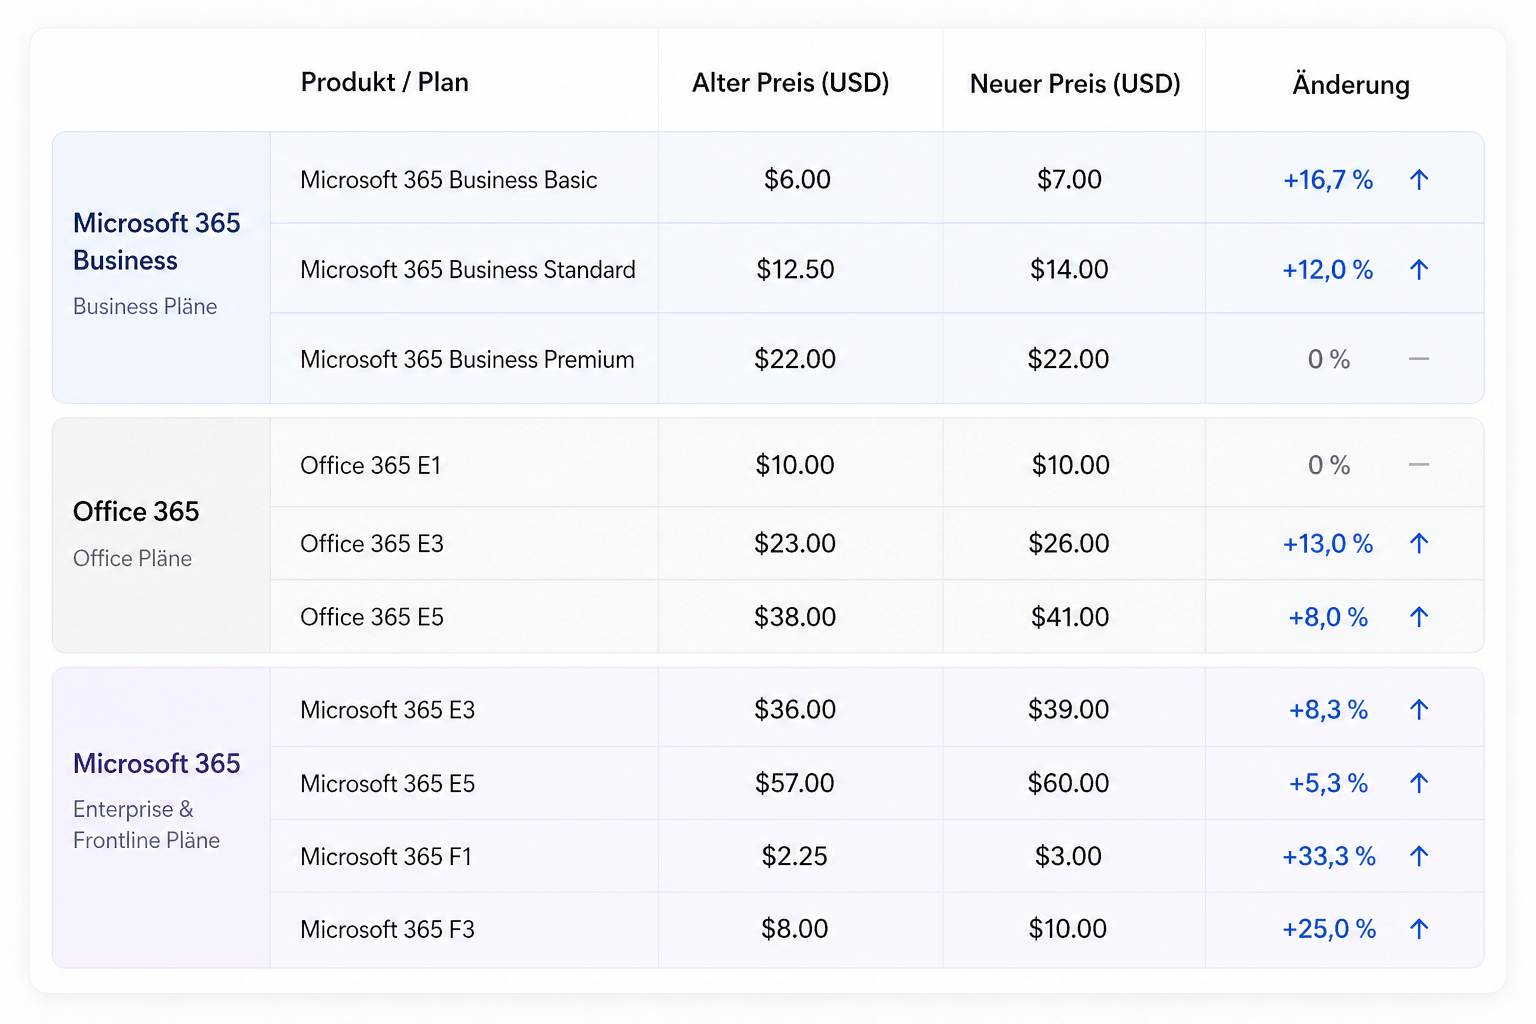The image size is (1536, 1024).
Task: Click the new price $41.00
Action: click(x=1070, y=616)
